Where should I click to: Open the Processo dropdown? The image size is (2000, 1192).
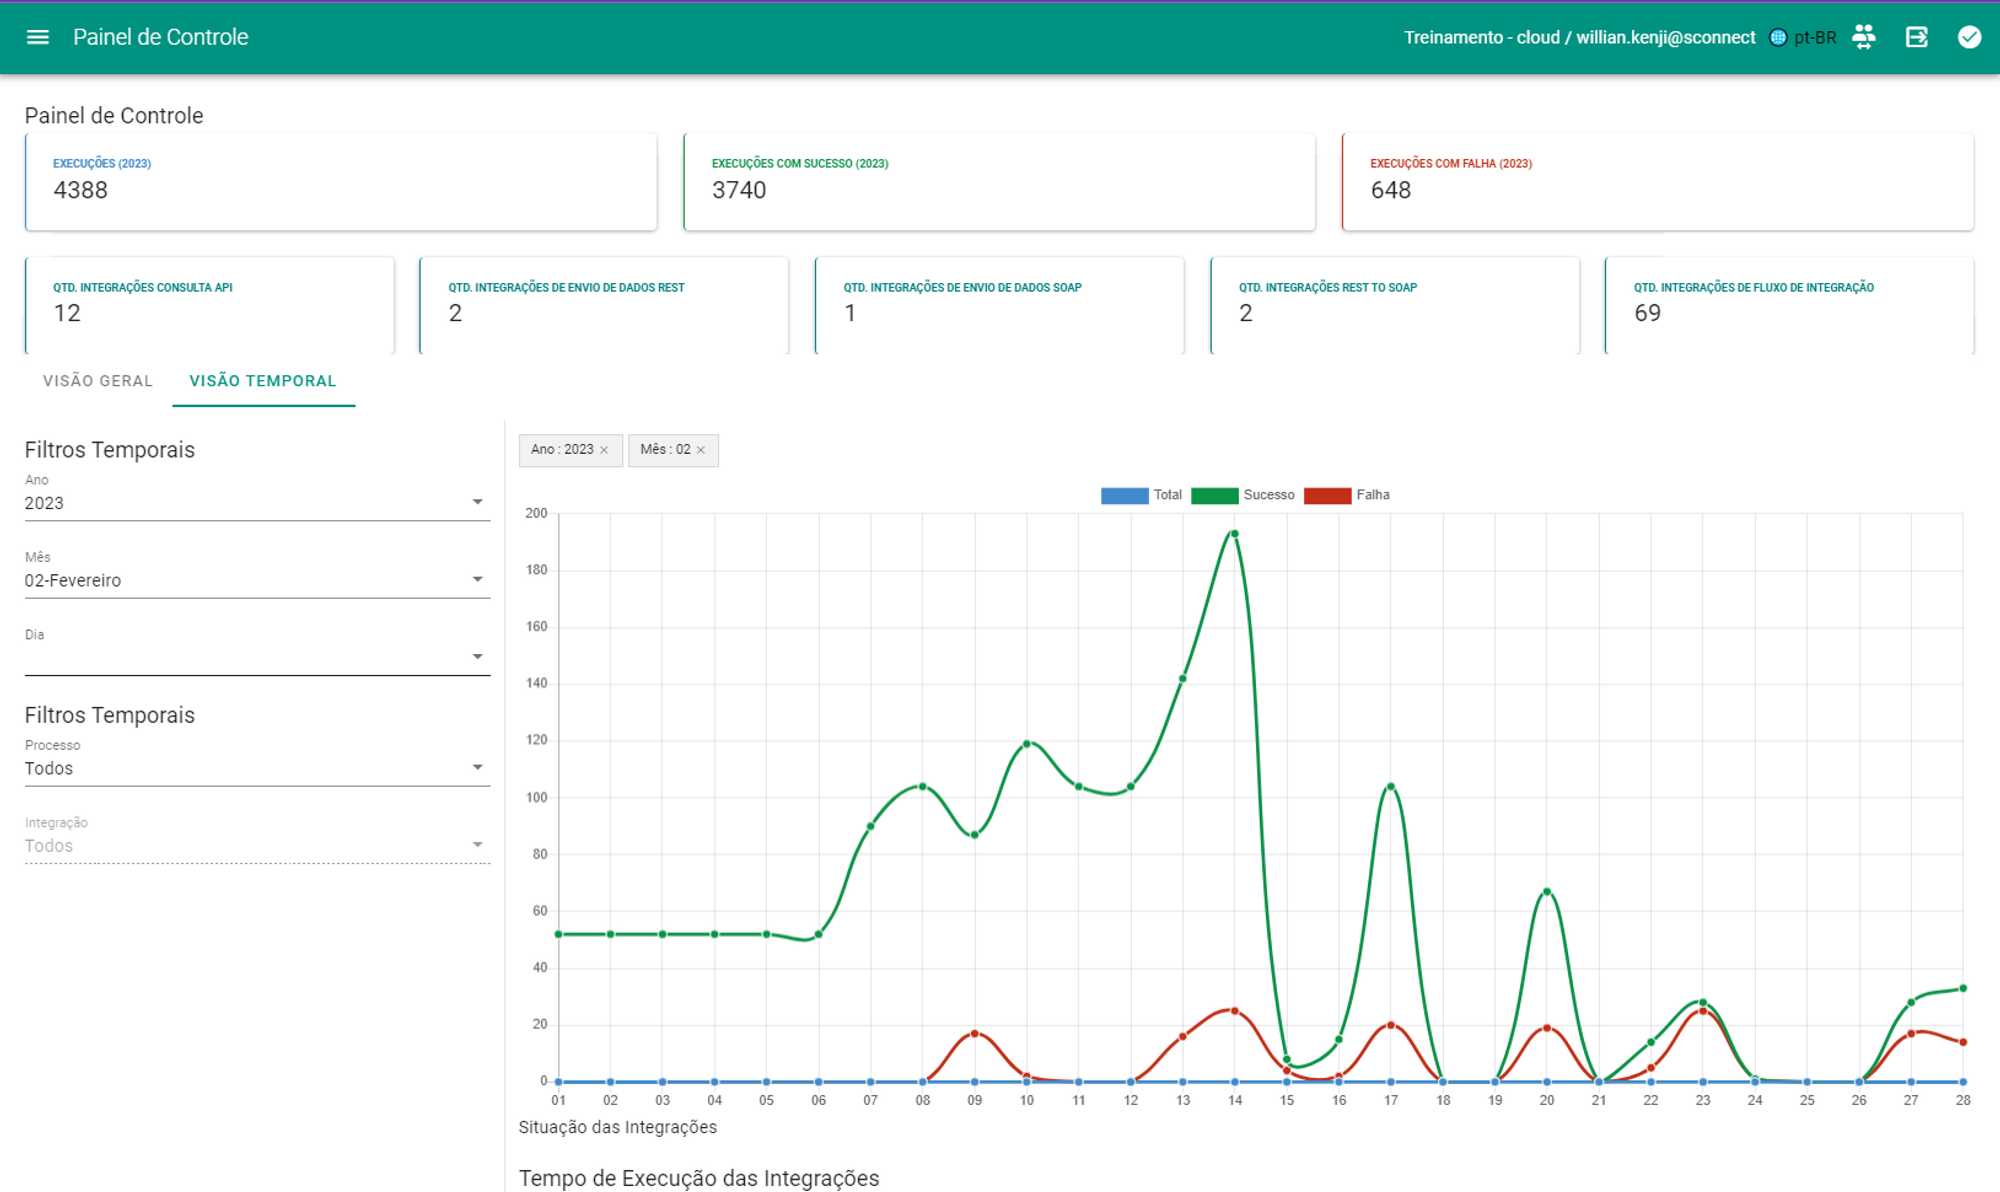257,768
